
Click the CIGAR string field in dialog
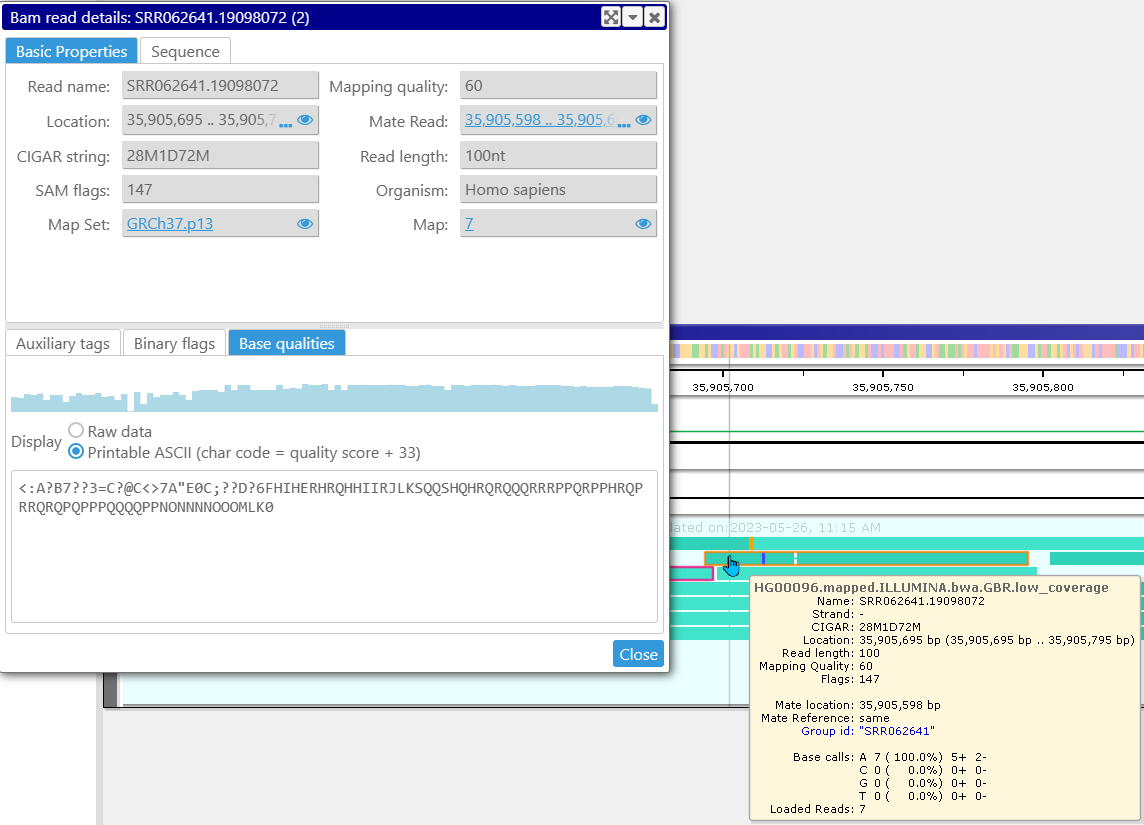pyautogui.click(x=220, y=155)
